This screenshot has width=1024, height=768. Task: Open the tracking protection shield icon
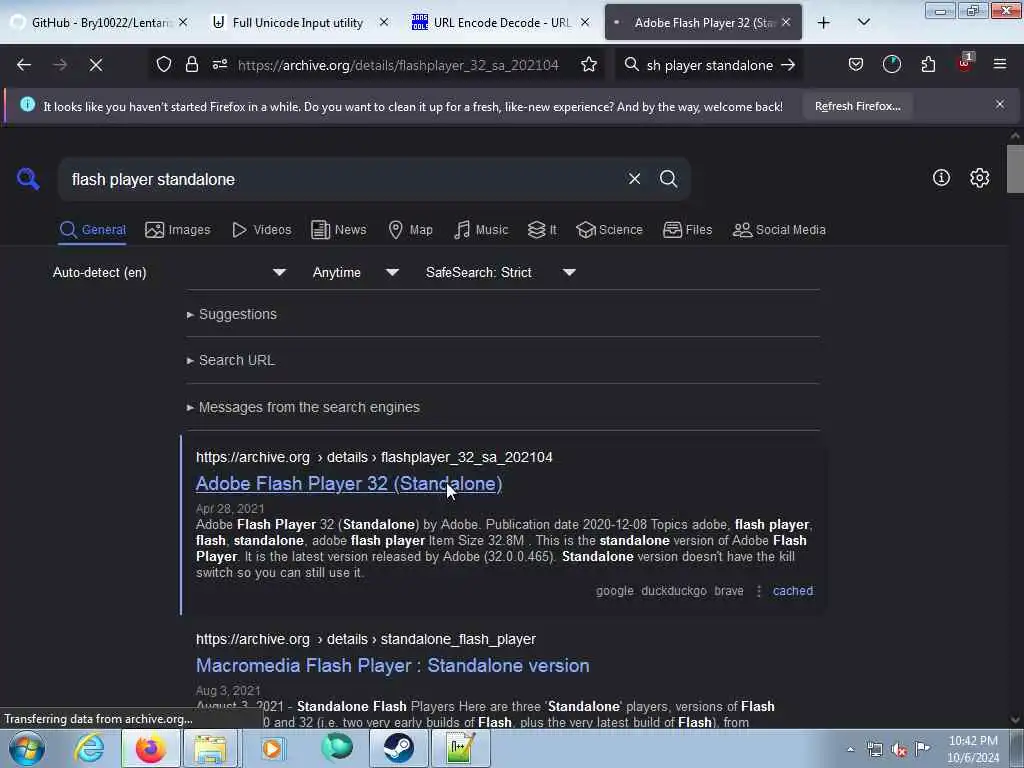(164, 65)
